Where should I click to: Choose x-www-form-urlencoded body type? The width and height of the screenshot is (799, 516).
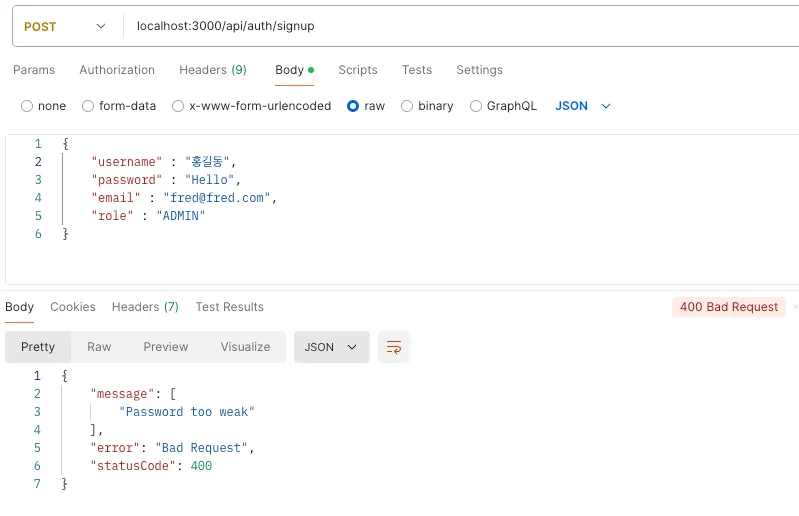click(178, 106)
